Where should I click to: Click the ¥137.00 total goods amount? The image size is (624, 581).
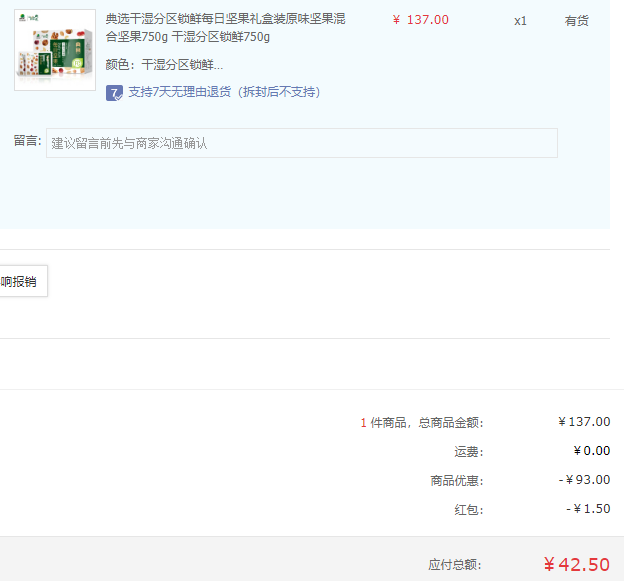[584, 422]
